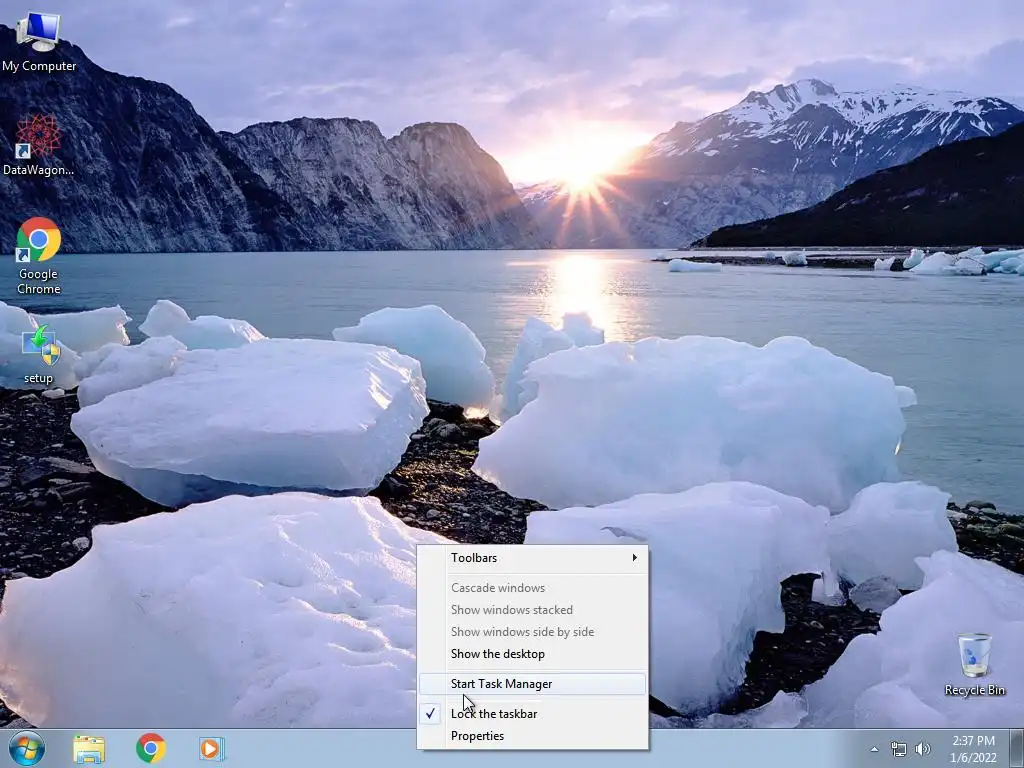Select the Recycle Bin icon
The height and width of the screenshot is (768, 1024).
[974, 665]
